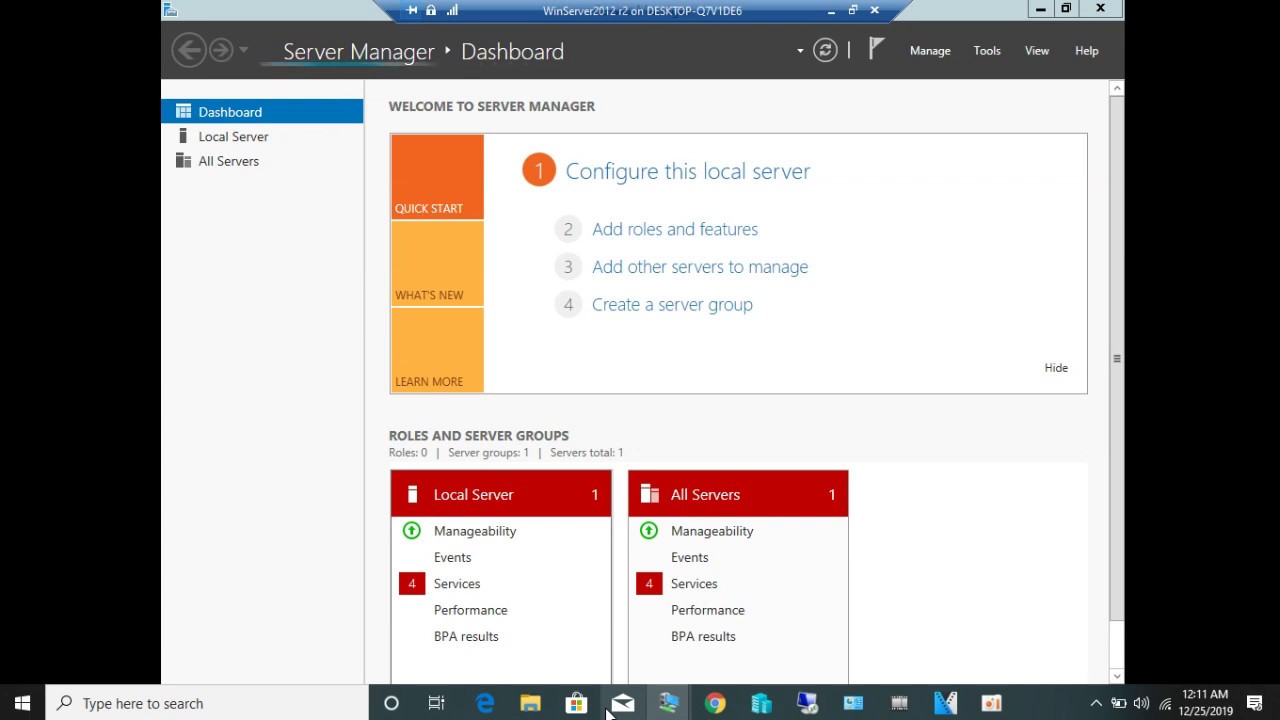Viewport: 1280px width, 720px height.
Task: Open Microsoft Store from taskbar
Action: click(x=577, y=703)
